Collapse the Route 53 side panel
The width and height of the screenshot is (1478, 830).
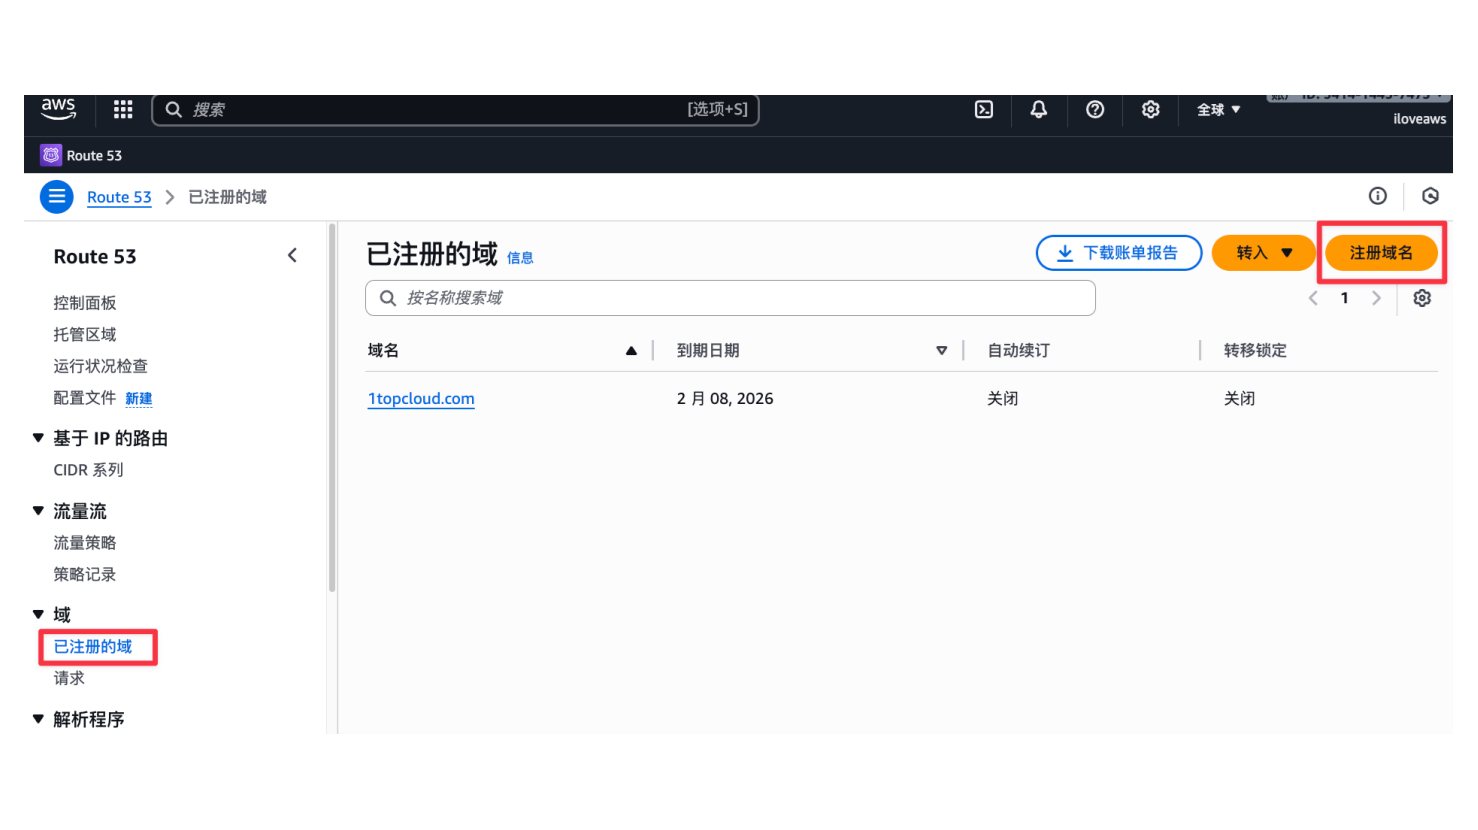292,256
